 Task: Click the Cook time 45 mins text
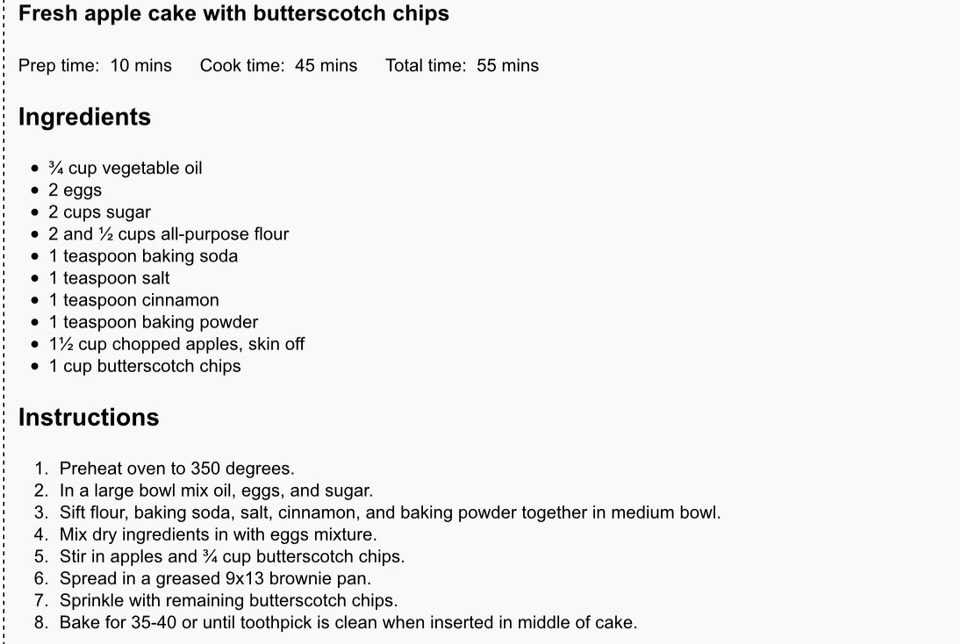pos(279,66)
